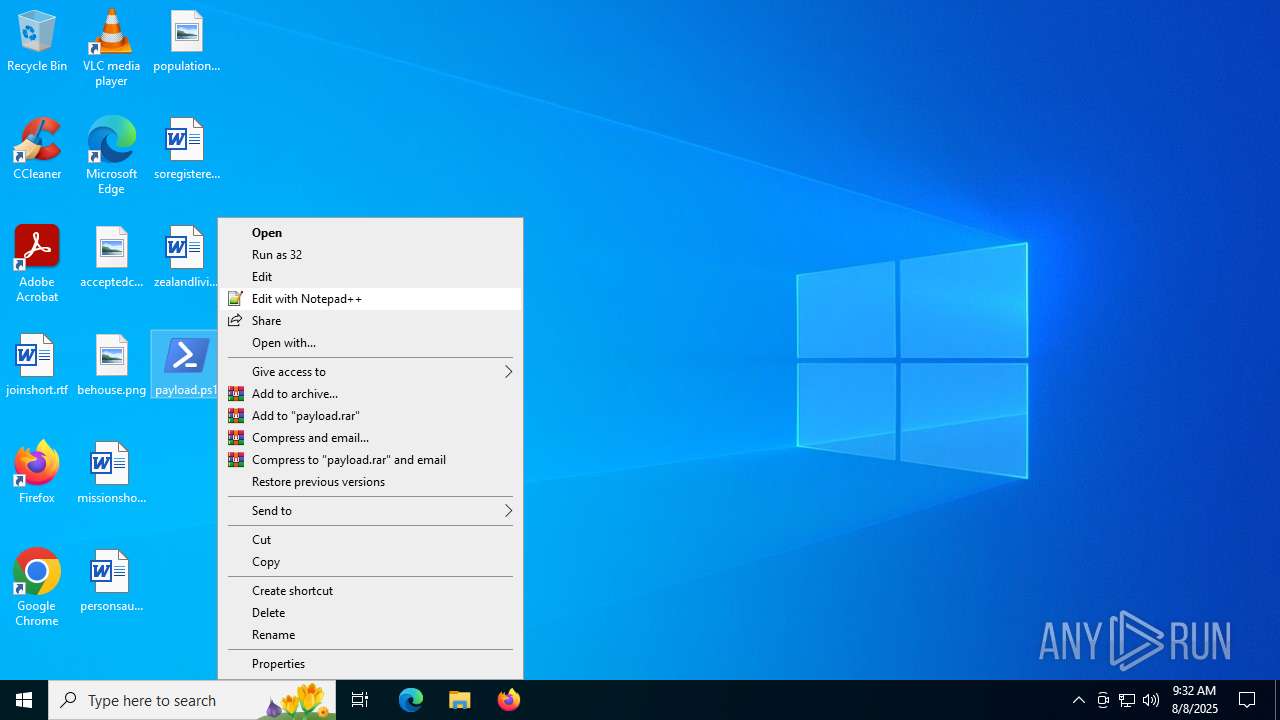Open the Recycle Bin desktop icon

tap(37, 41)
